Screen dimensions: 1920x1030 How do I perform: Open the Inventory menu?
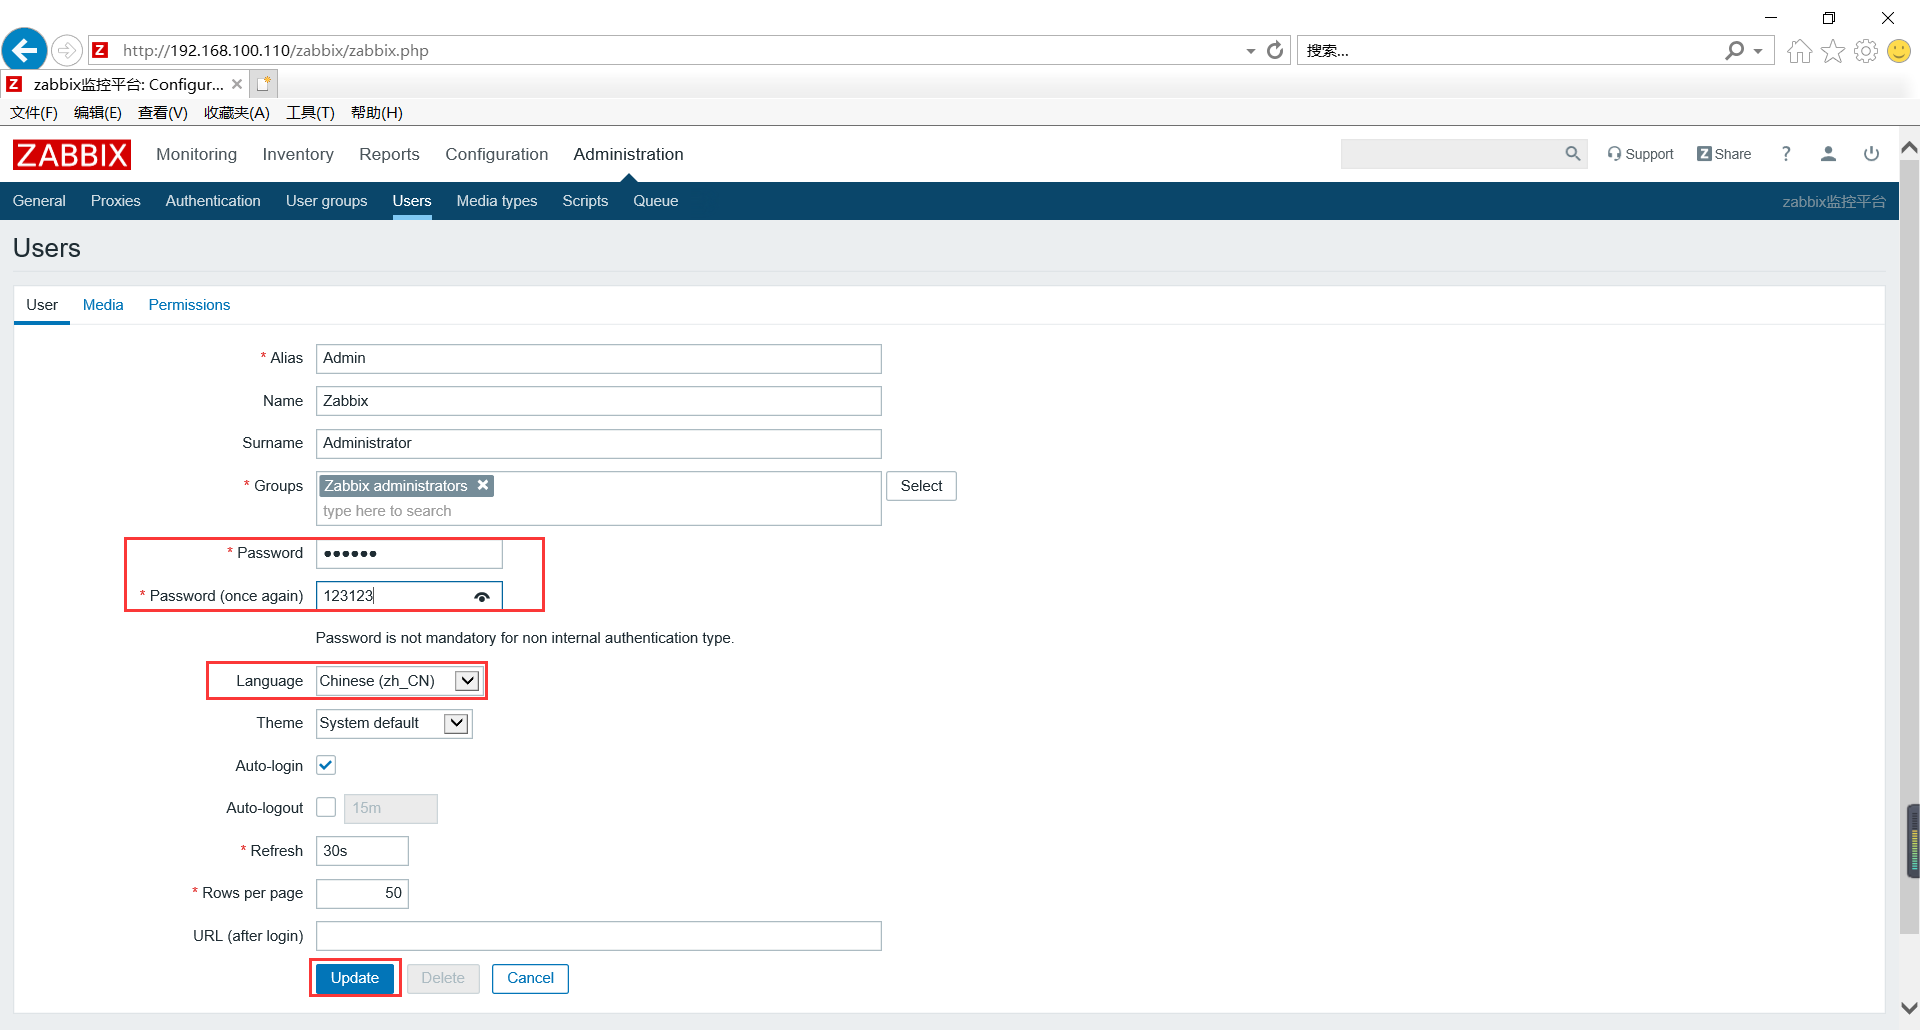[298, 154]
